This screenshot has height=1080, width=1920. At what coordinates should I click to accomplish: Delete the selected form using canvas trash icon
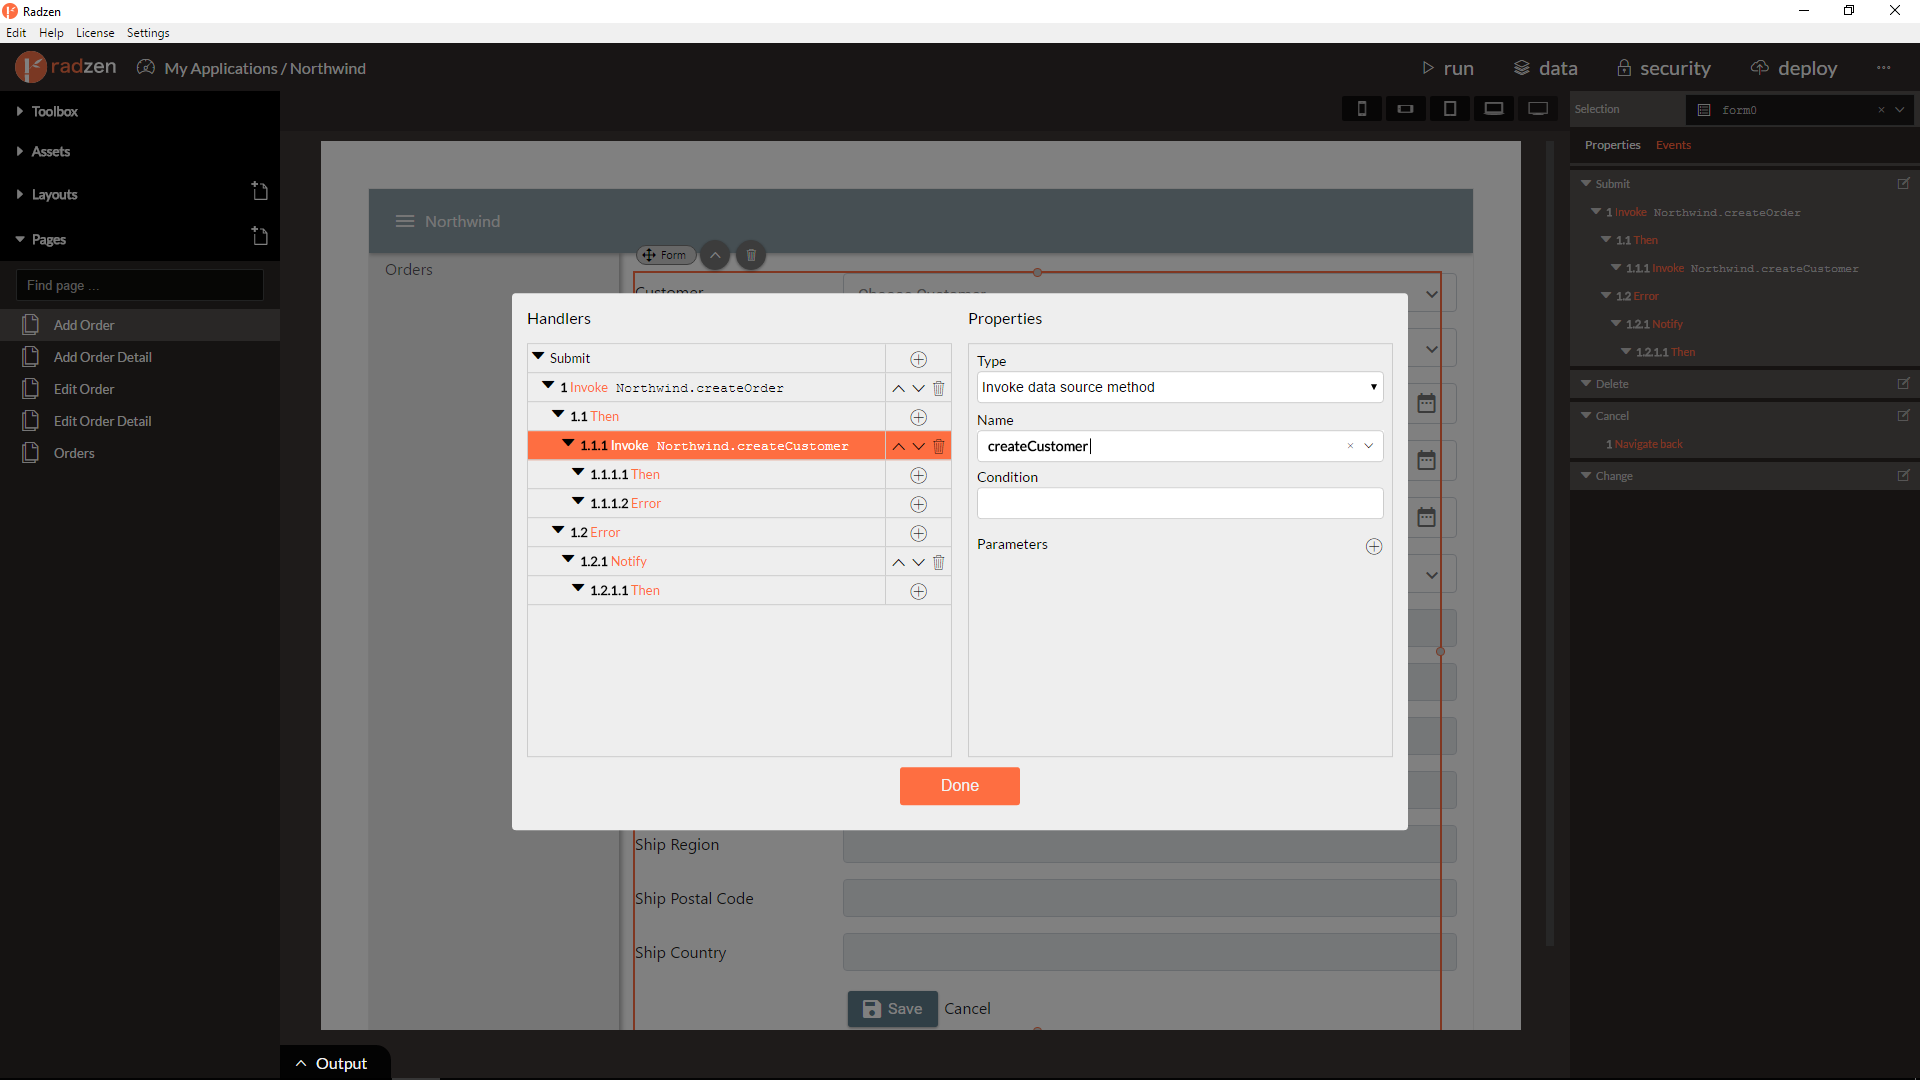pos(750,255)
